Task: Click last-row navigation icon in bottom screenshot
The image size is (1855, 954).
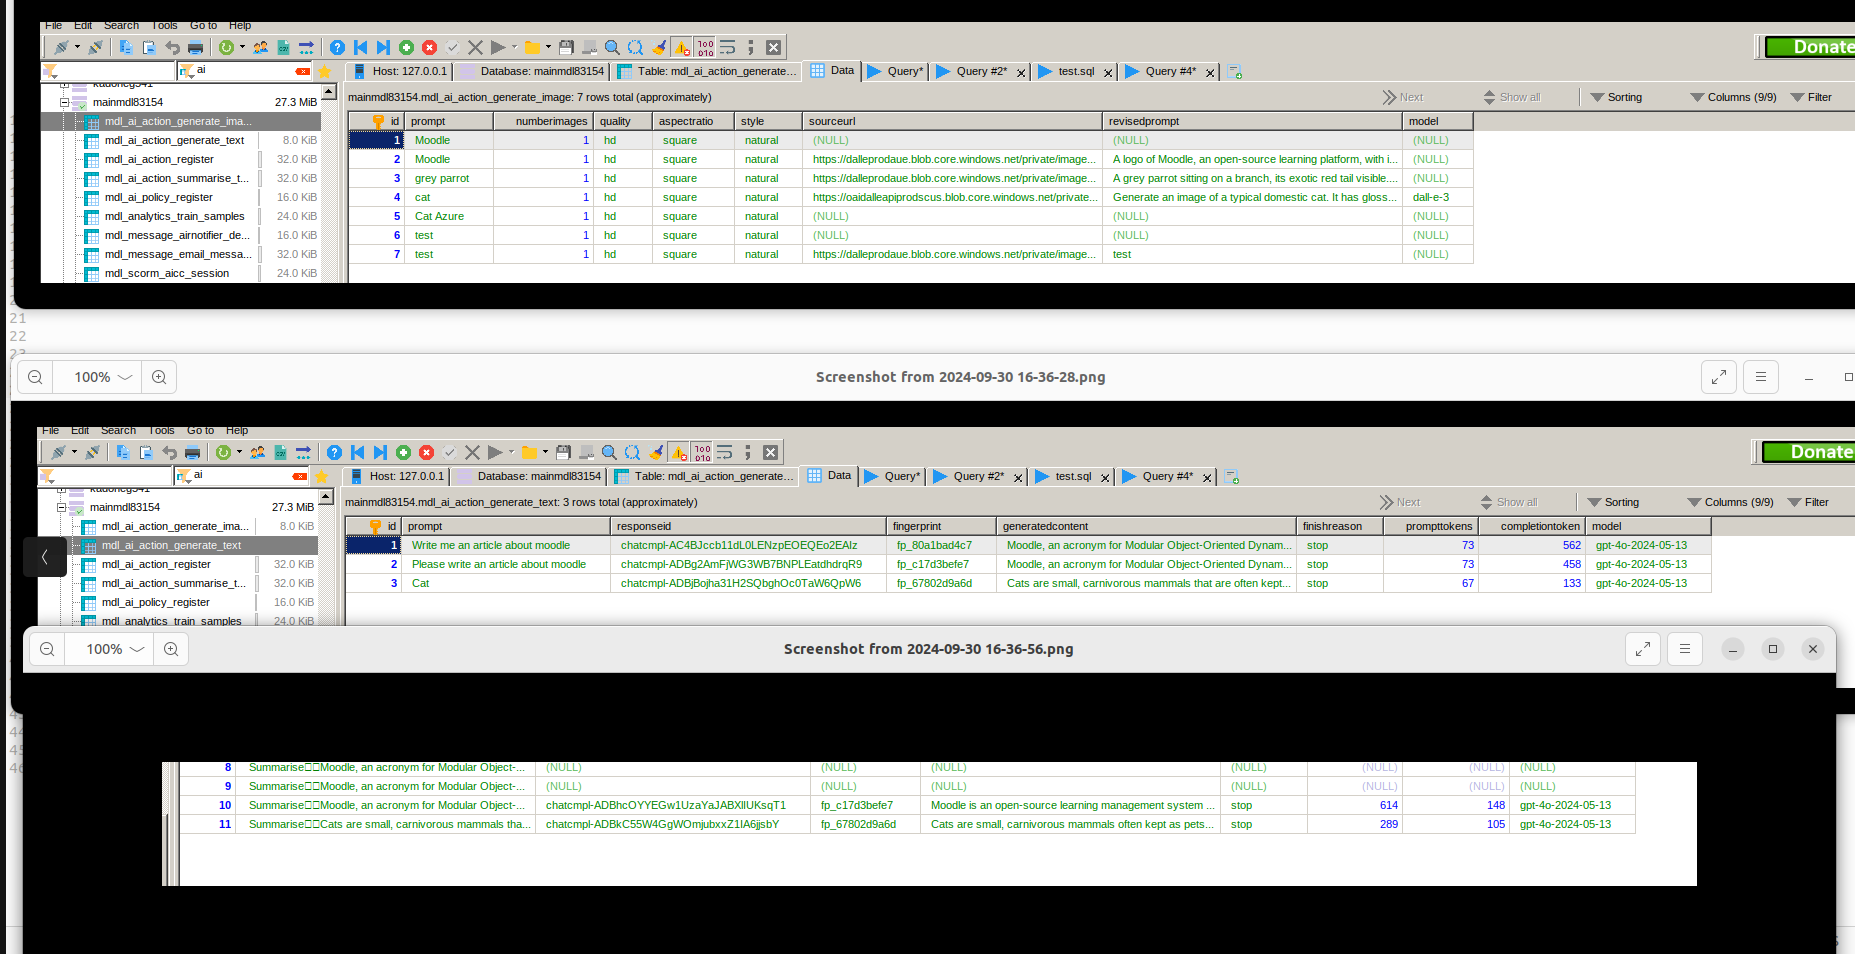Action: coord(380,452)
